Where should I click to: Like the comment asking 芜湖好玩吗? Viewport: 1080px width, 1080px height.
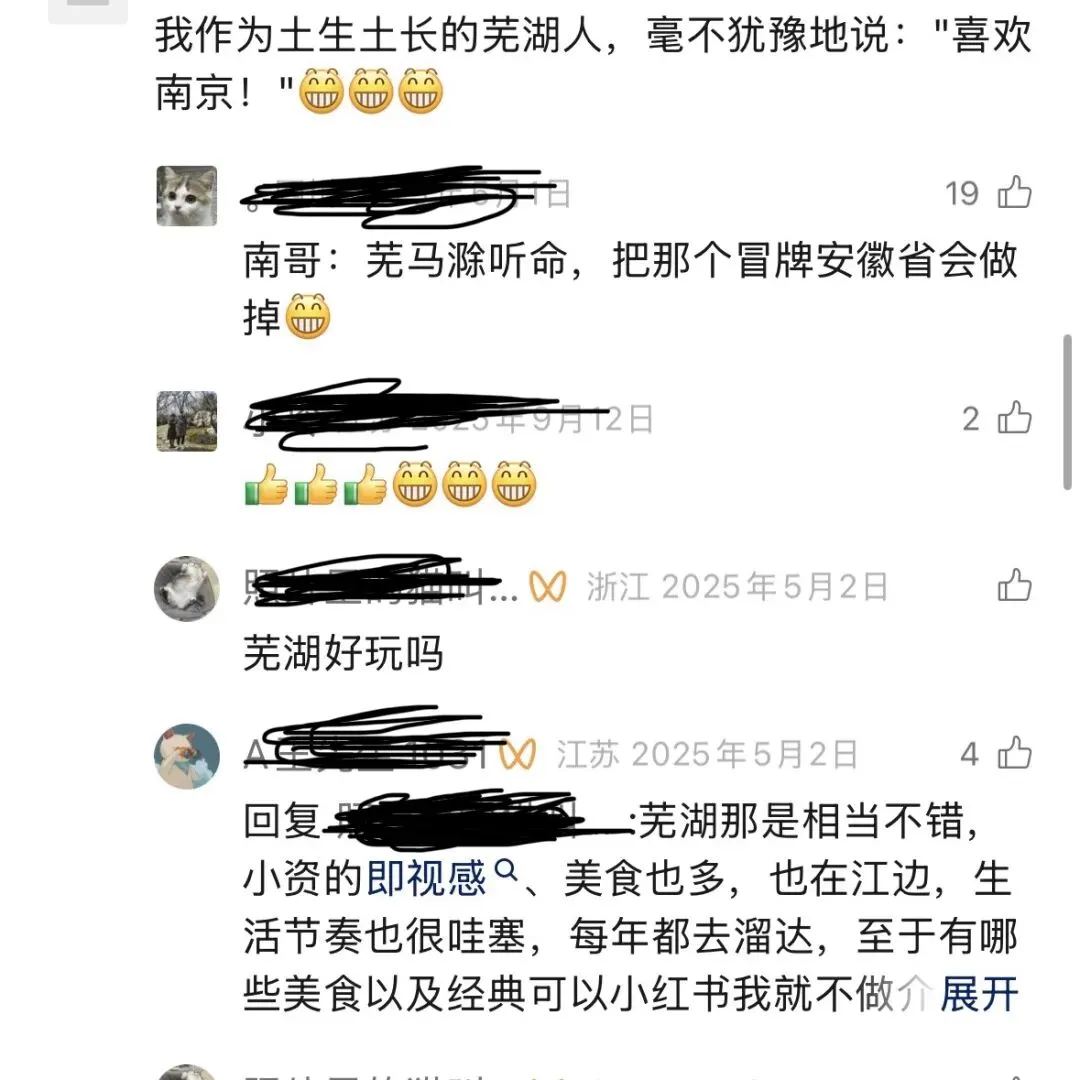coord(1015,585)
